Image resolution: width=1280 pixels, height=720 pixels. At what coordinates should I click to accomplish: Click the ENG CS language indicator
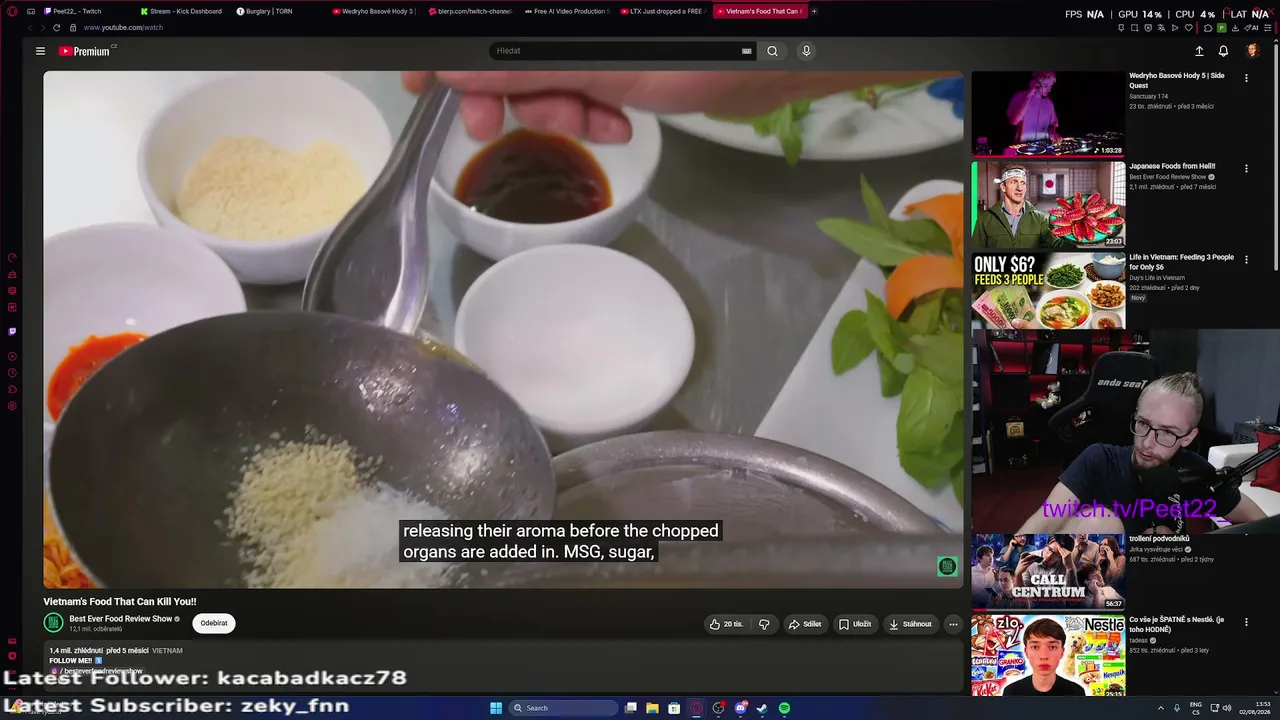click(x=1196, y=708)
